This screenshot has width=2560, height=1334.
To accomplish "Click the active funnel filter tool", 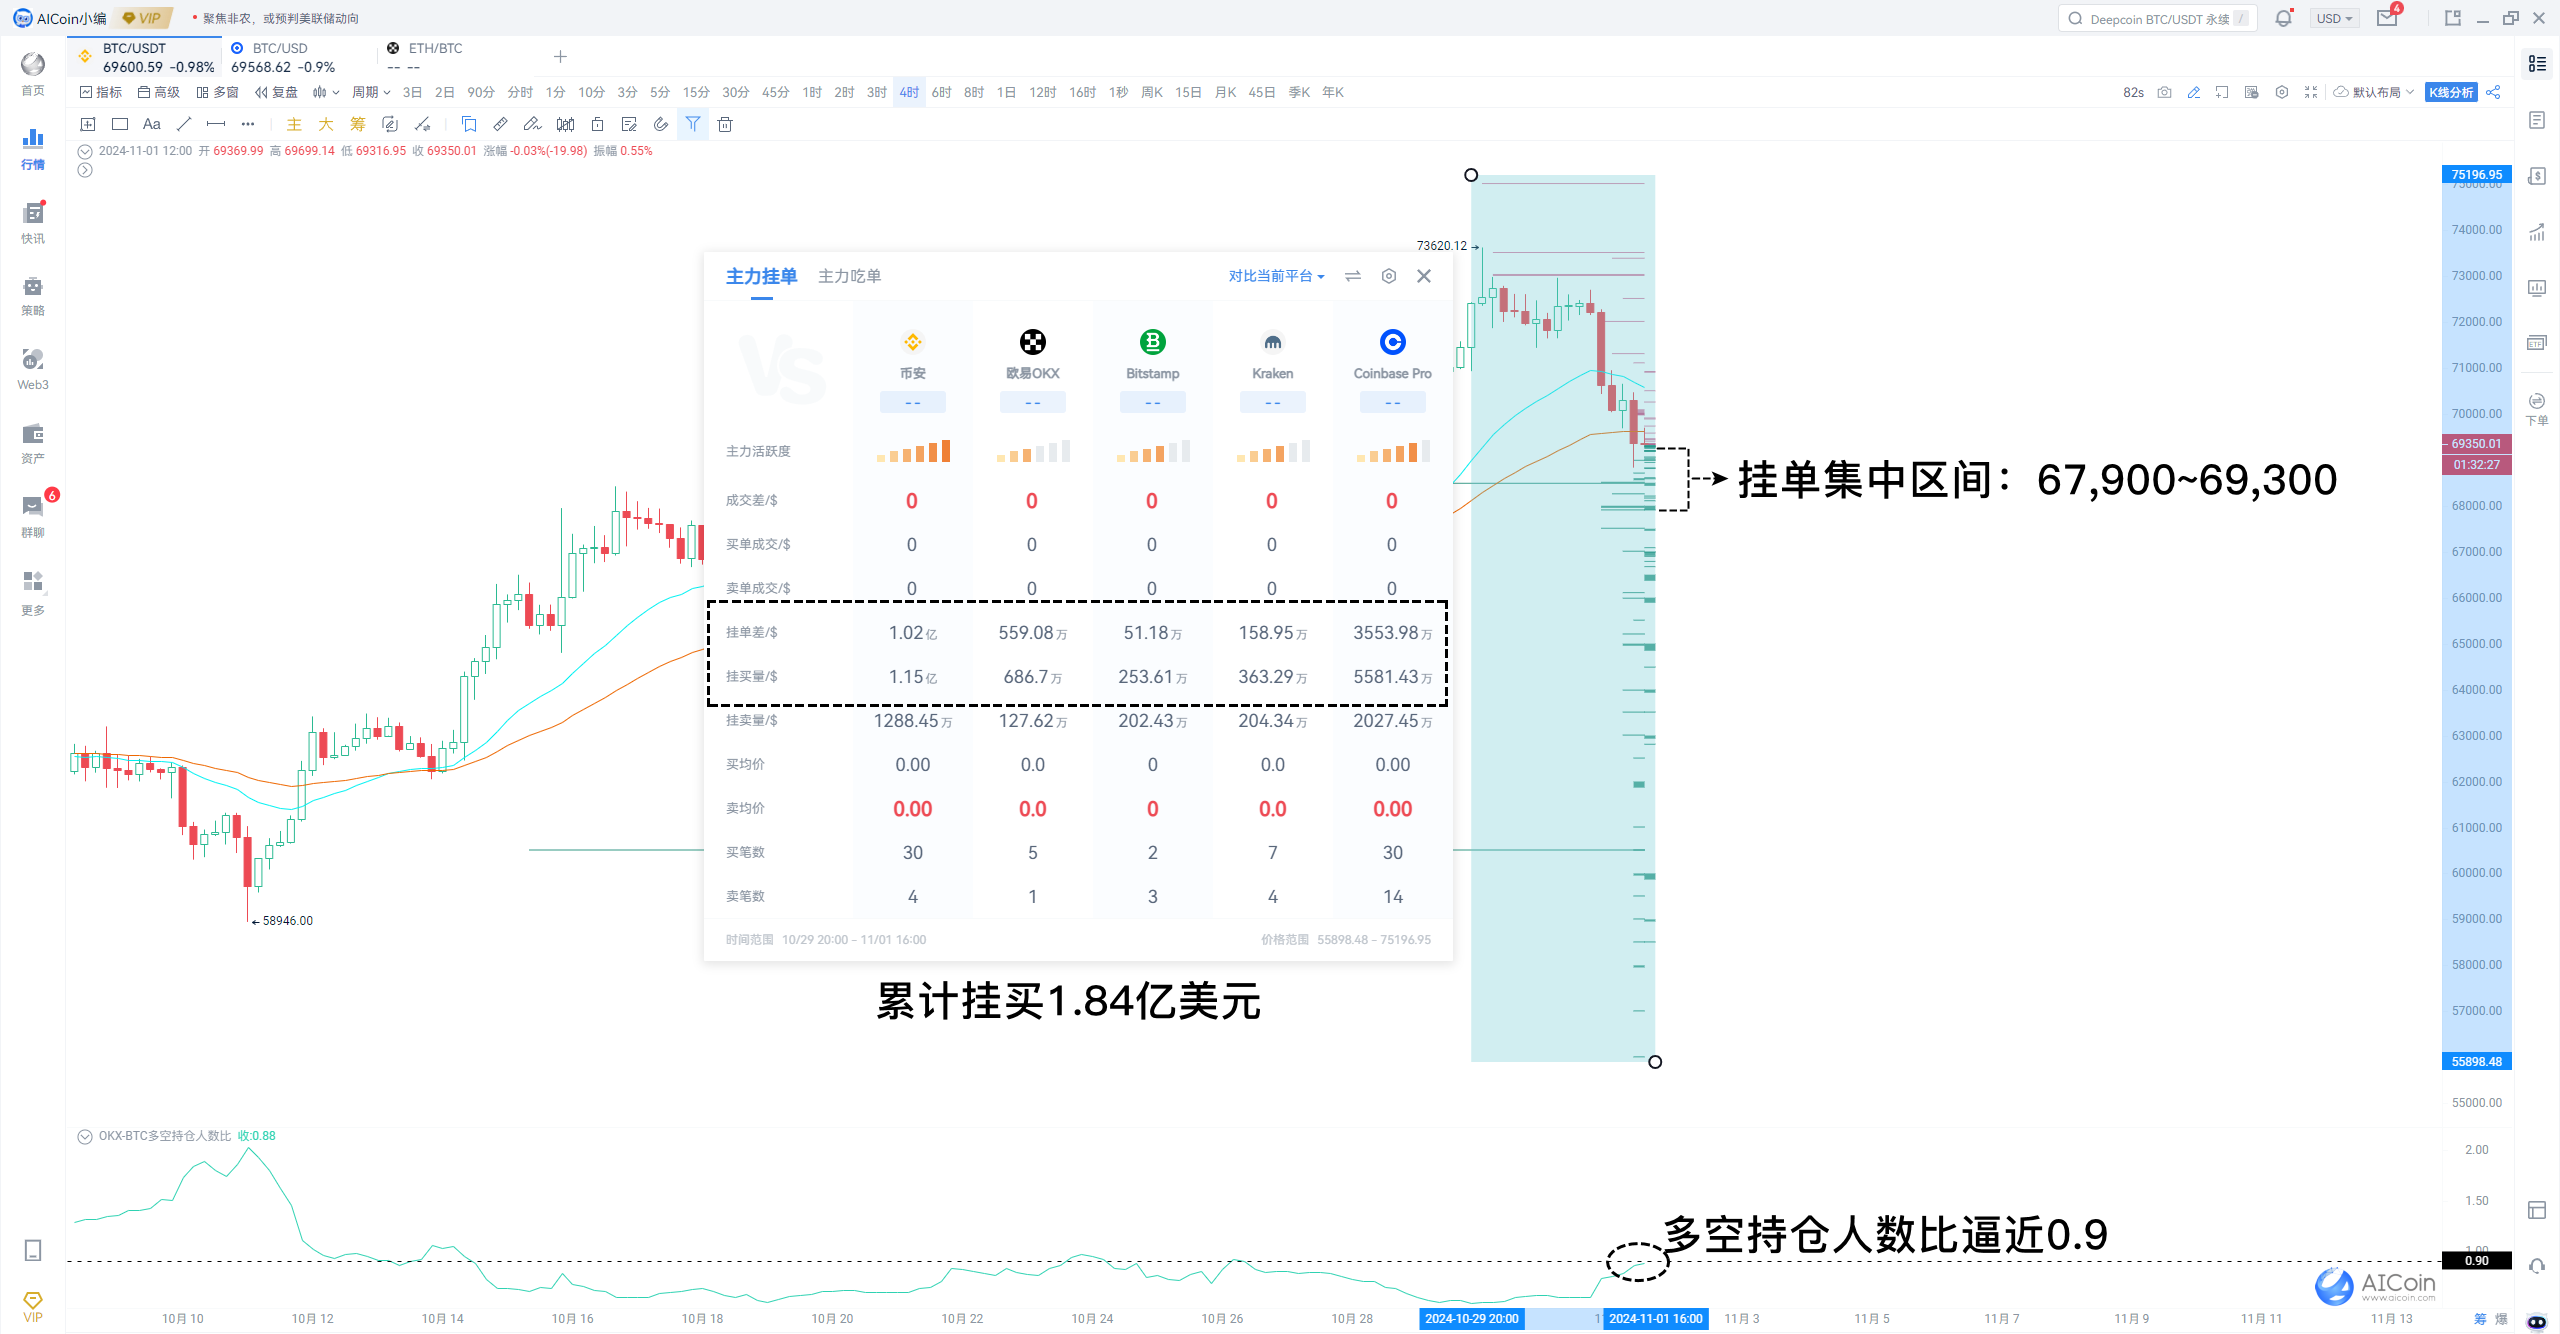I will pos(693,124).
